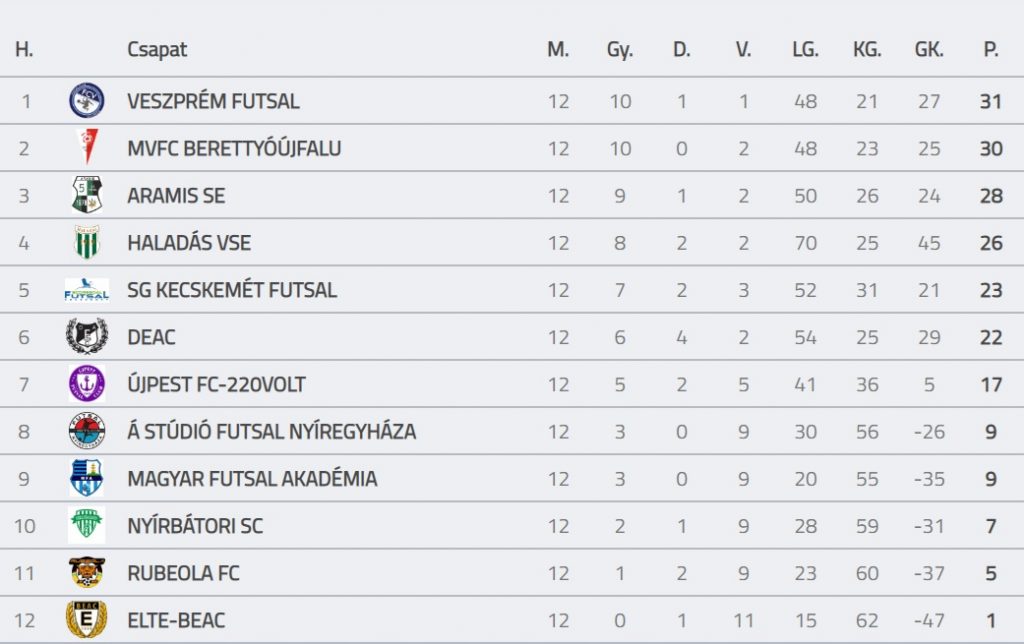The height and width of the screenshot is (644, 1024).
Task: Click the Magyar Futsal Akadémia crest
Action: pos(86,479)
